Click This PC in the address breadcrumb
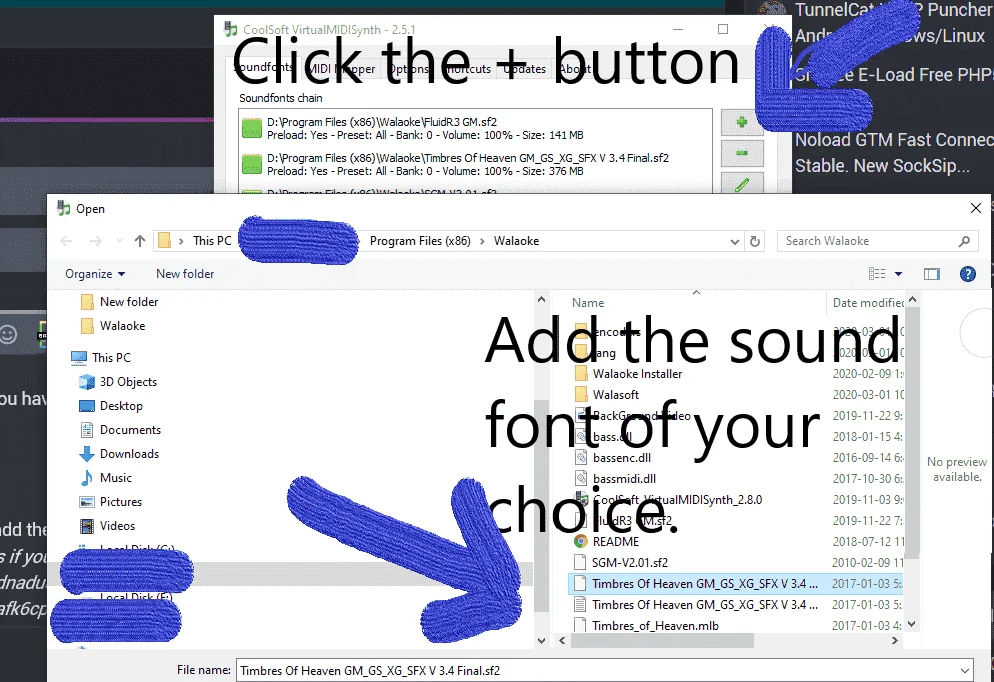This screenshot has width=994, height=682. pos(212,241)
